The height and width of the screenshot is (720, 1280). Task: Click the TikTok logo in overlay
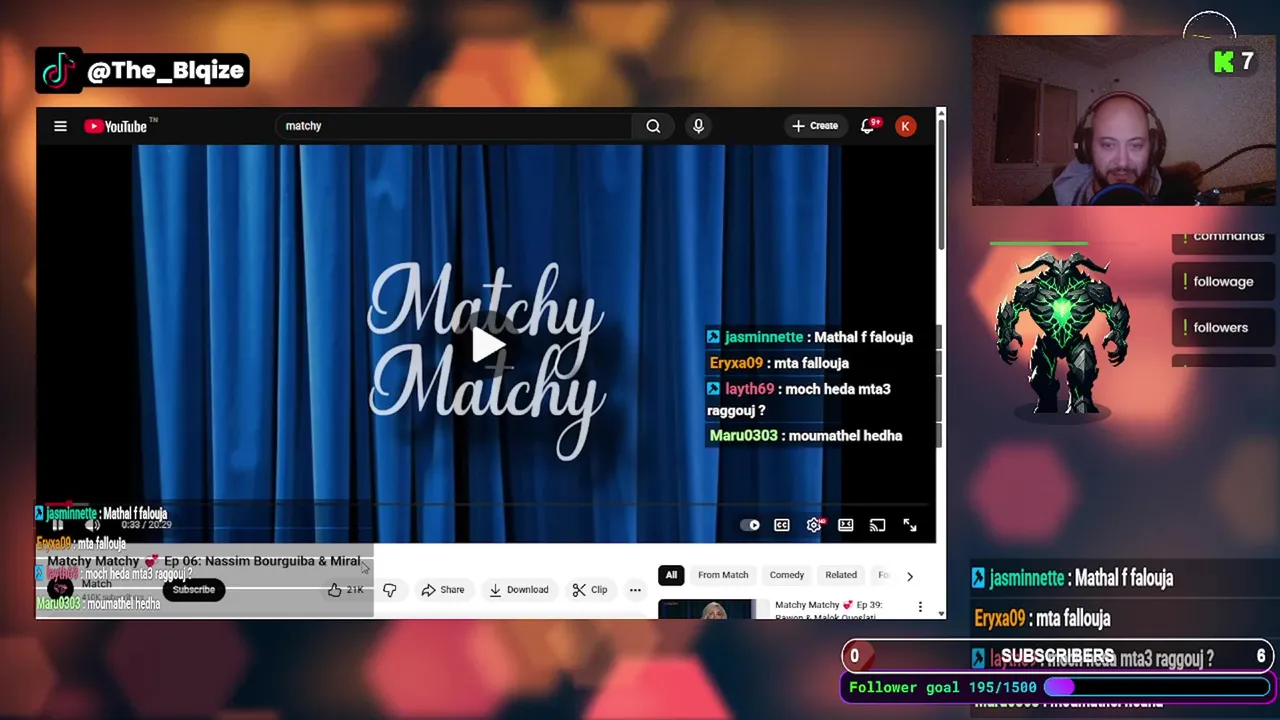[x=59, y=70]
